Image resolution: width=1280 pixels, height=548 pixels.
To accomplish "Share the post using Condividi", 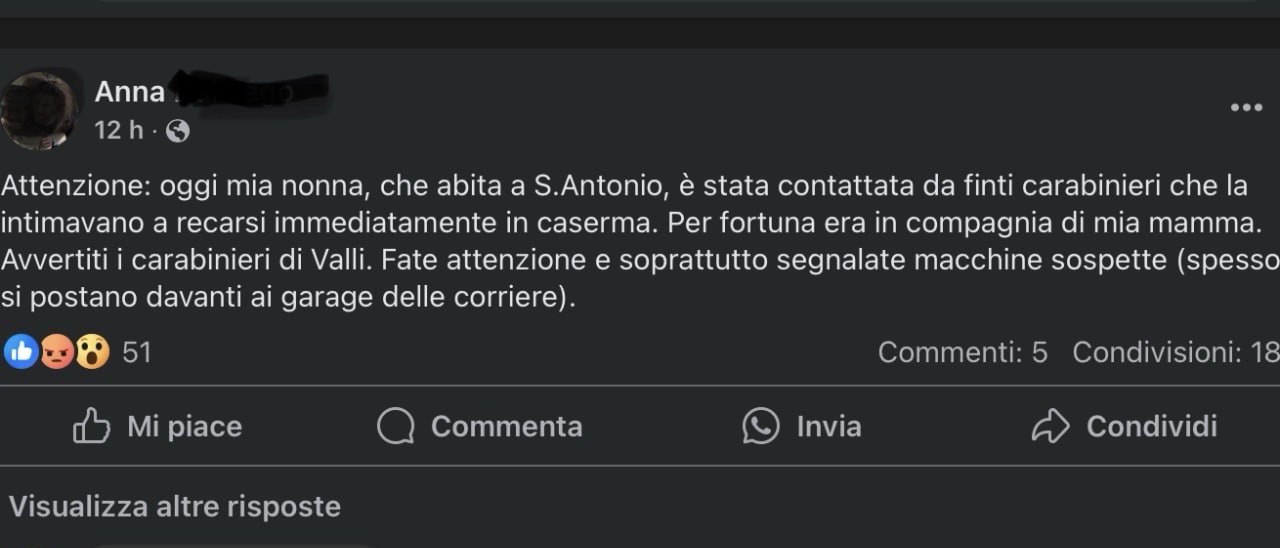I will 1152,427.
